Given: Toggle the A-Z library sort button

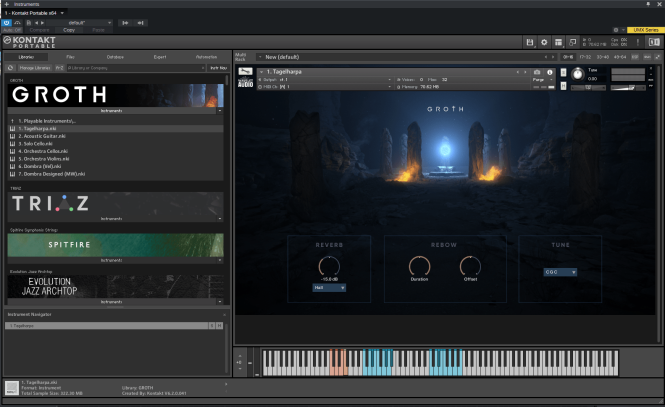Looking at the screenshot, I should point(59,68).
